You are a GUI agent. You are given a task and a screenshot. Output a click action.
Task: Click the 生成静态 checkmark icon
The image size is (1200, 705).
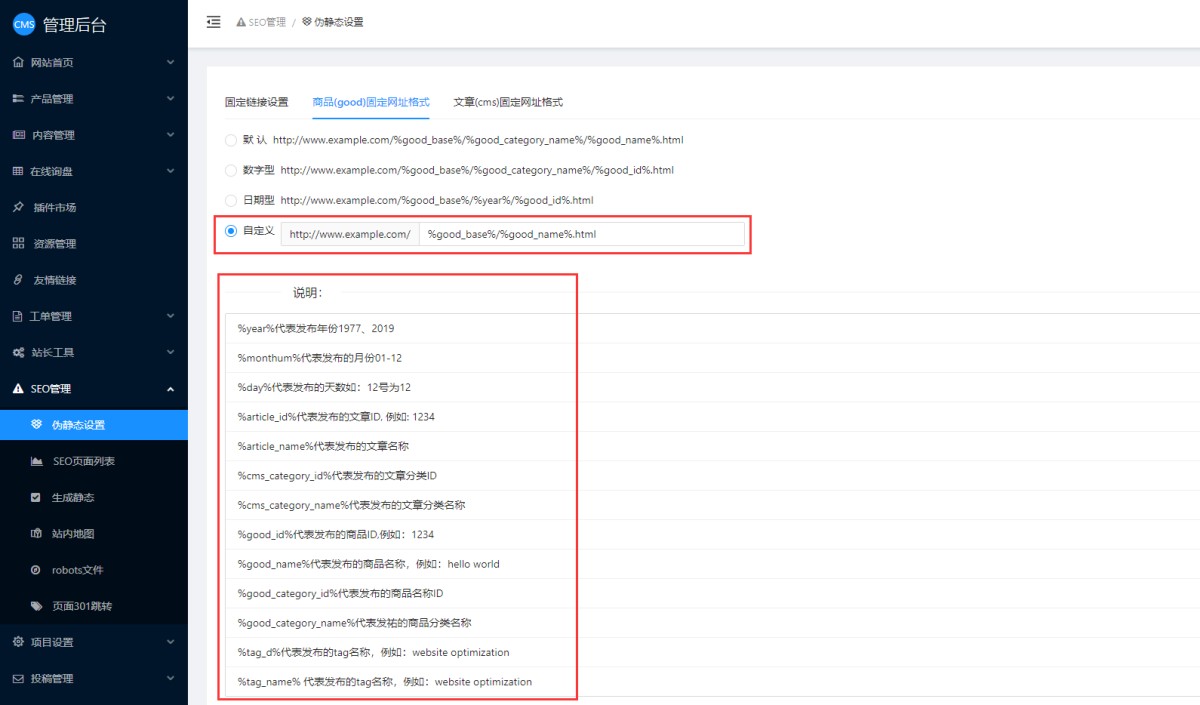point(36,497)
